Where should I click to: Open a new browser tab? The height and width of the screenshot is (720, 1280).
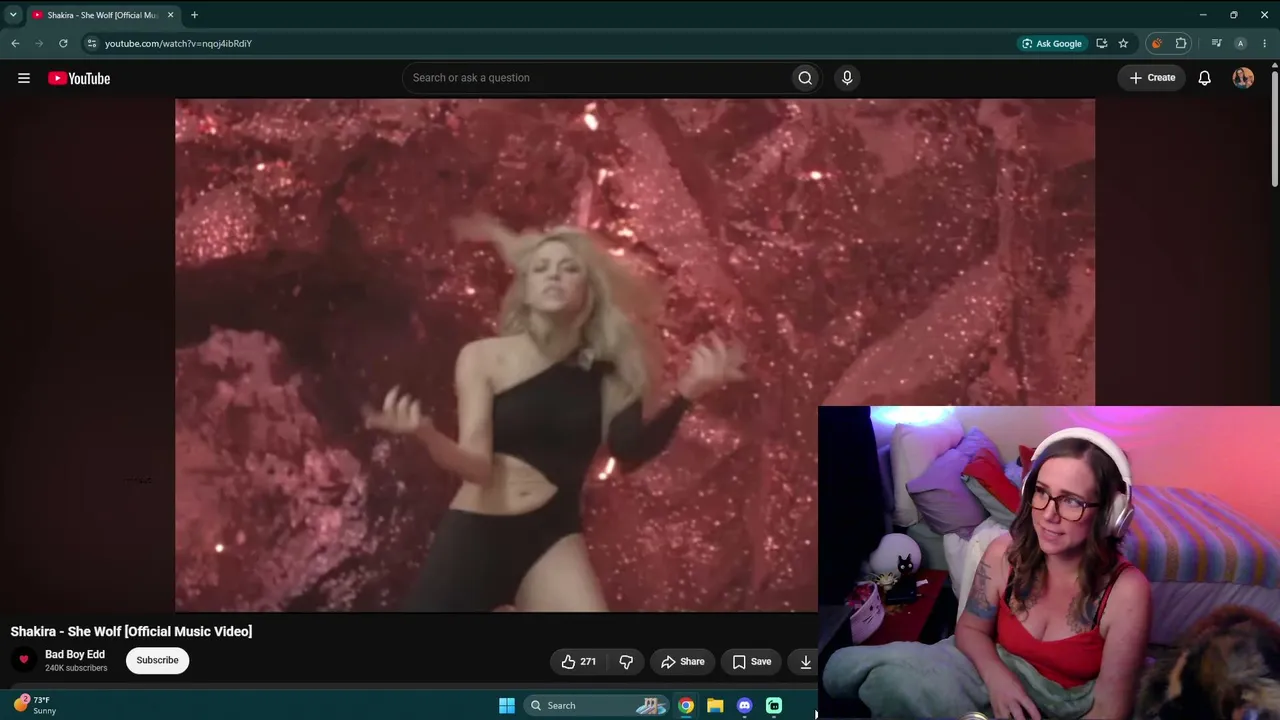tap(194, 15)
